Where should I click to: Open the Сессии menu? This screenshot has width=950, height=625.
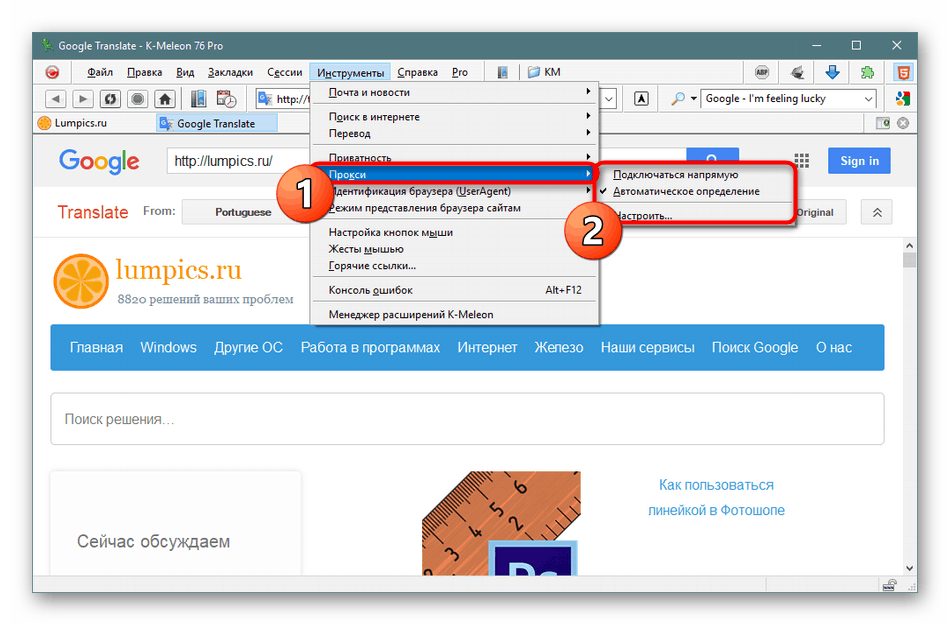285,72
